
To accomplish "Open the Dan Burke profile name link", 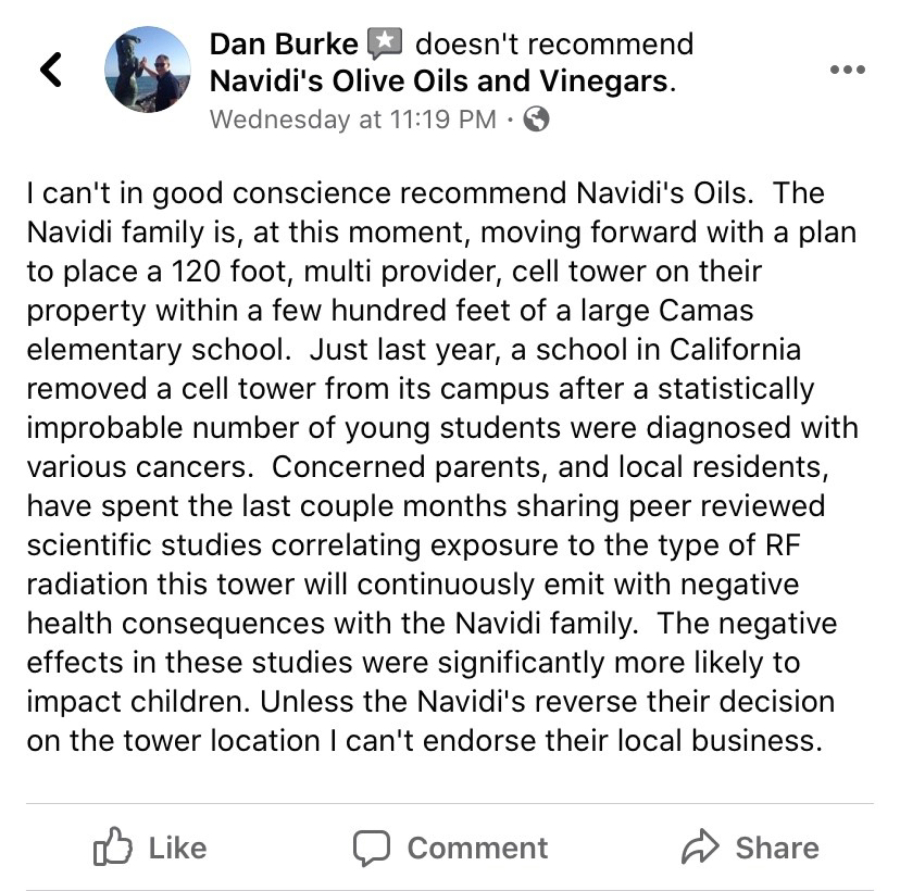I will (x=283, y=45).
